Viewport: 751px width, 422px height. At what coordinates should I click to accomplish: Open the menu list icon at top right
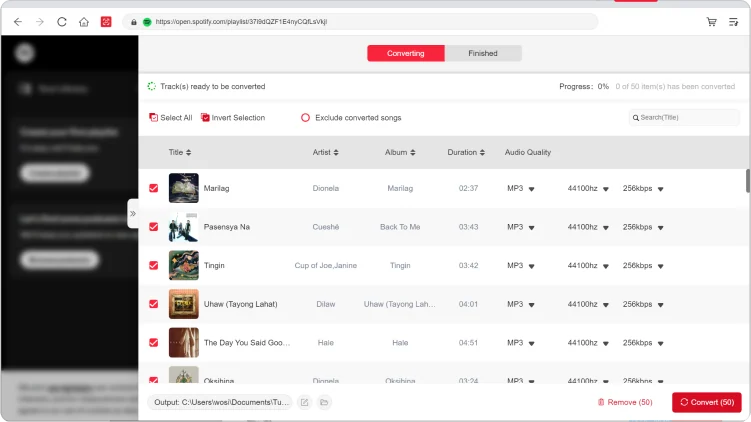(733, 22)
